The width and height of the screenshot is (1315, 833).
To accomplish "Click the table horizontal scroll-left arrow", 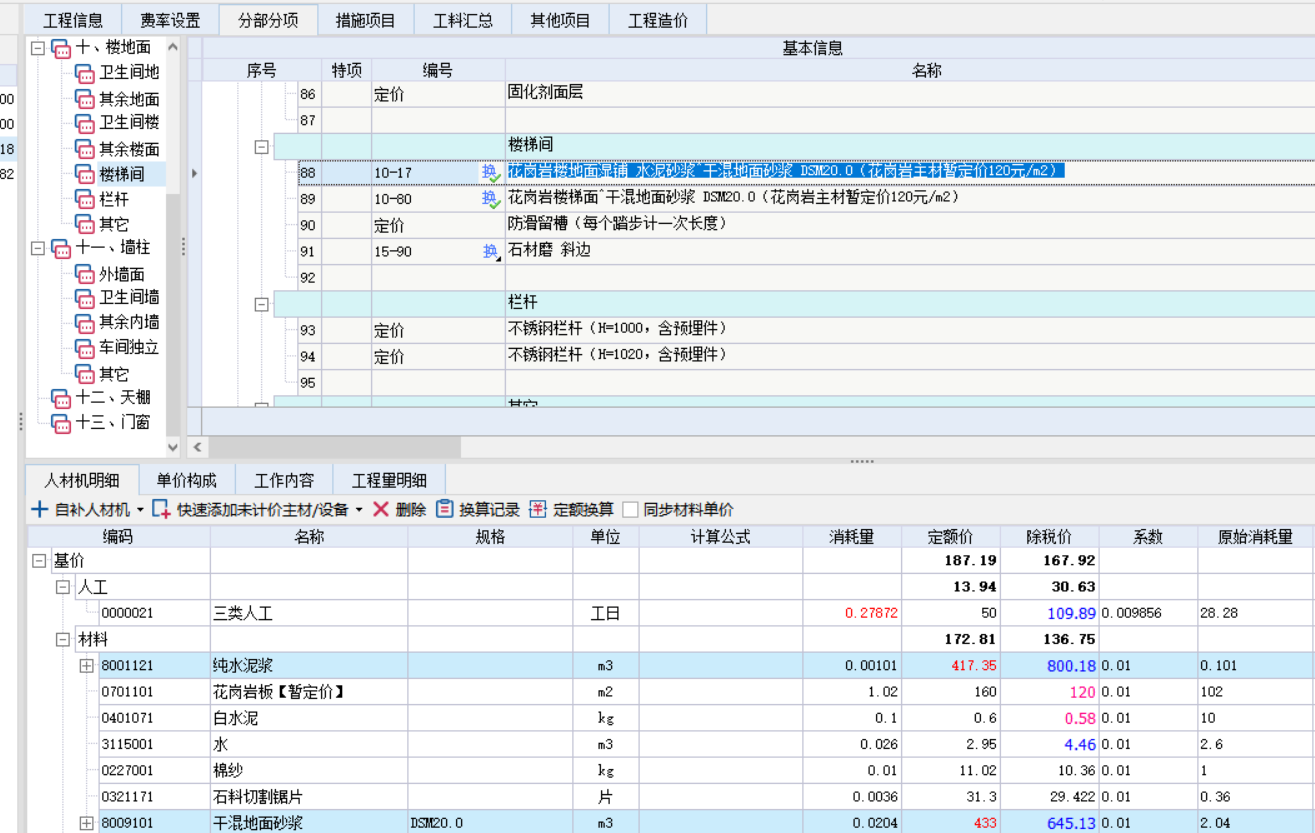I will point(197,447).
